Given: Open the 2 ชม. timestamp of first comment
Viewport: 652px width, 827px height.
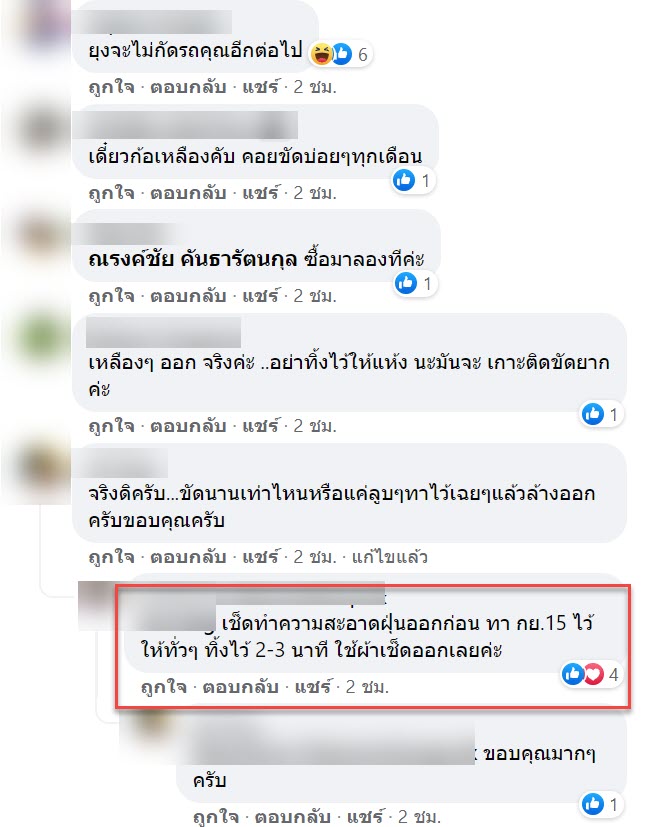Looking at the screenshot, I should click(x=315, y=86).
